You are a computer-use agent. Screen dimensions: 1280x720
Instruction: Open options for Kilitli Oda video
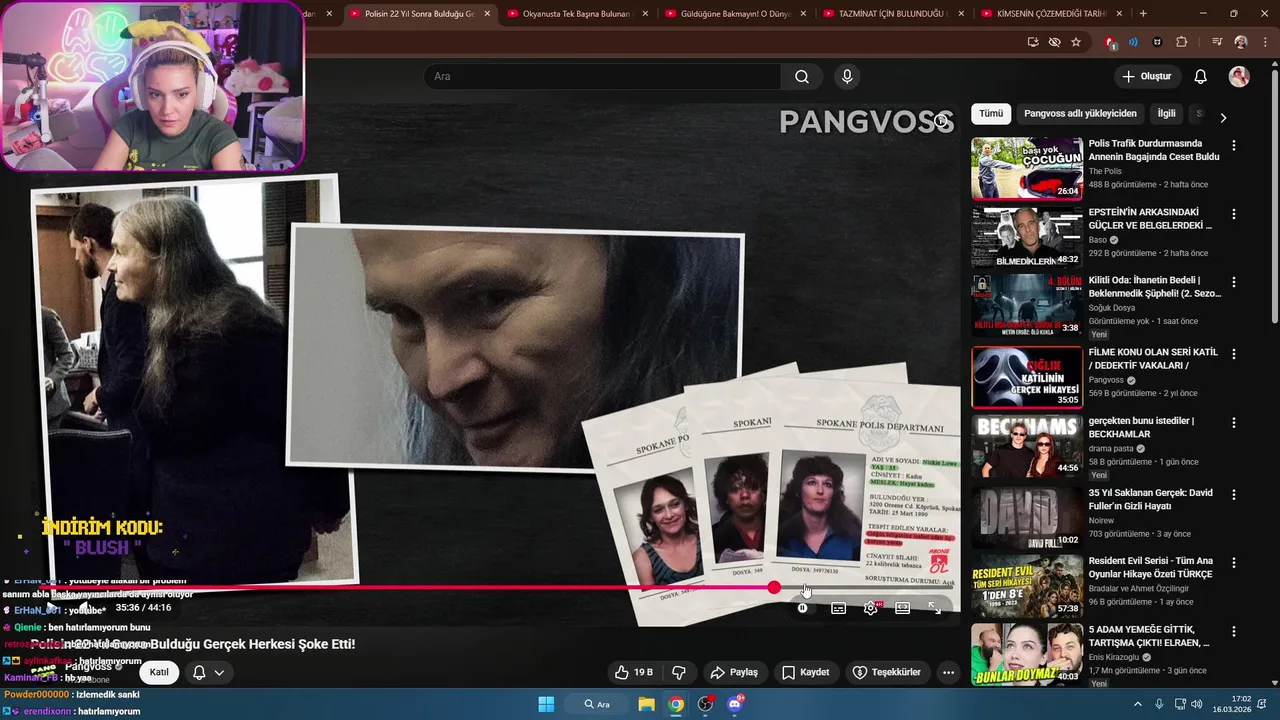tap(1234, 283)
